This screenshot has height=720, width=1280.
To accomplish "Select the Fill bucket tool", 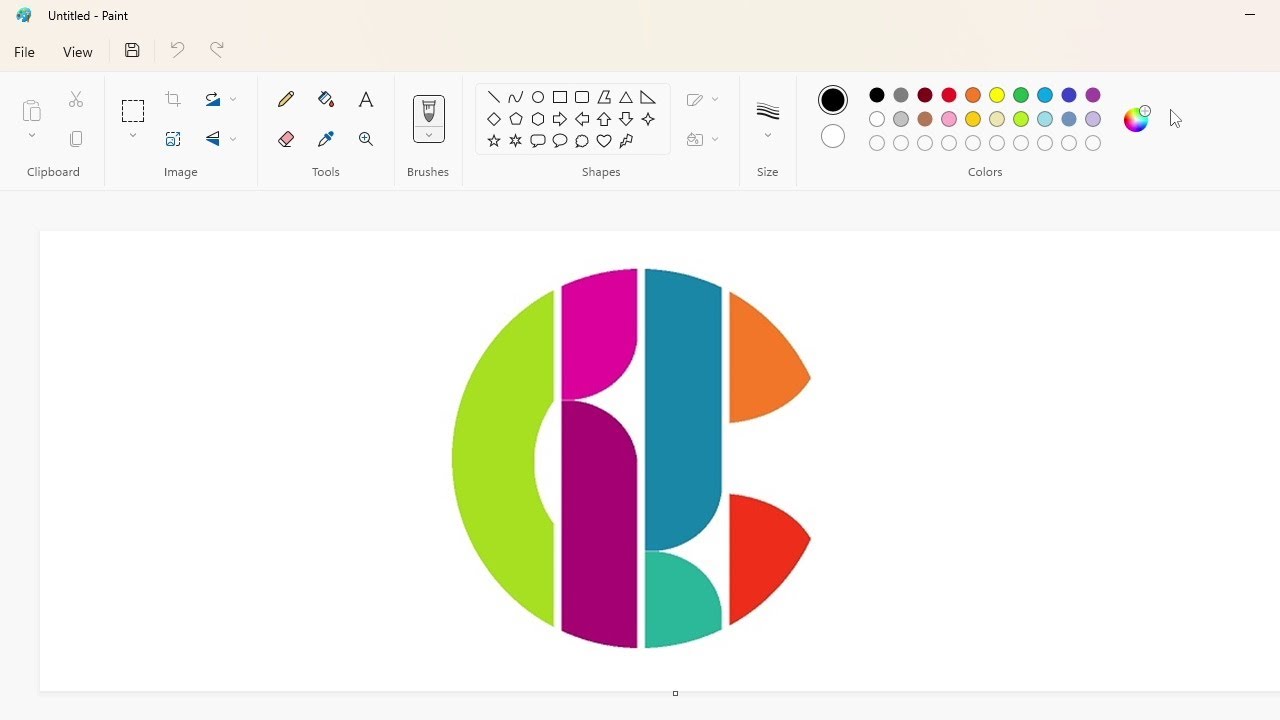I will [326, 99].
